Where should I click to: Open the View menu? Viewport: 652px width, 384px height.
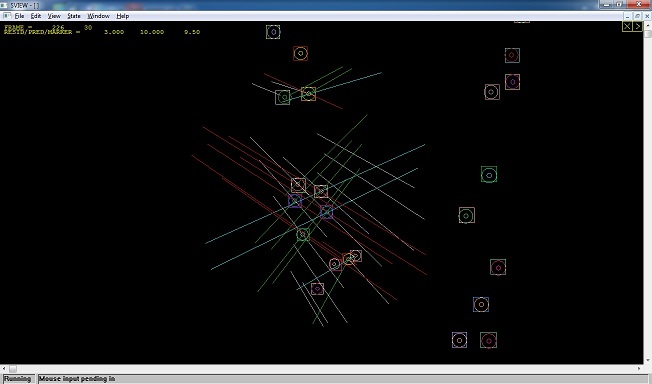tap(54, 16)
